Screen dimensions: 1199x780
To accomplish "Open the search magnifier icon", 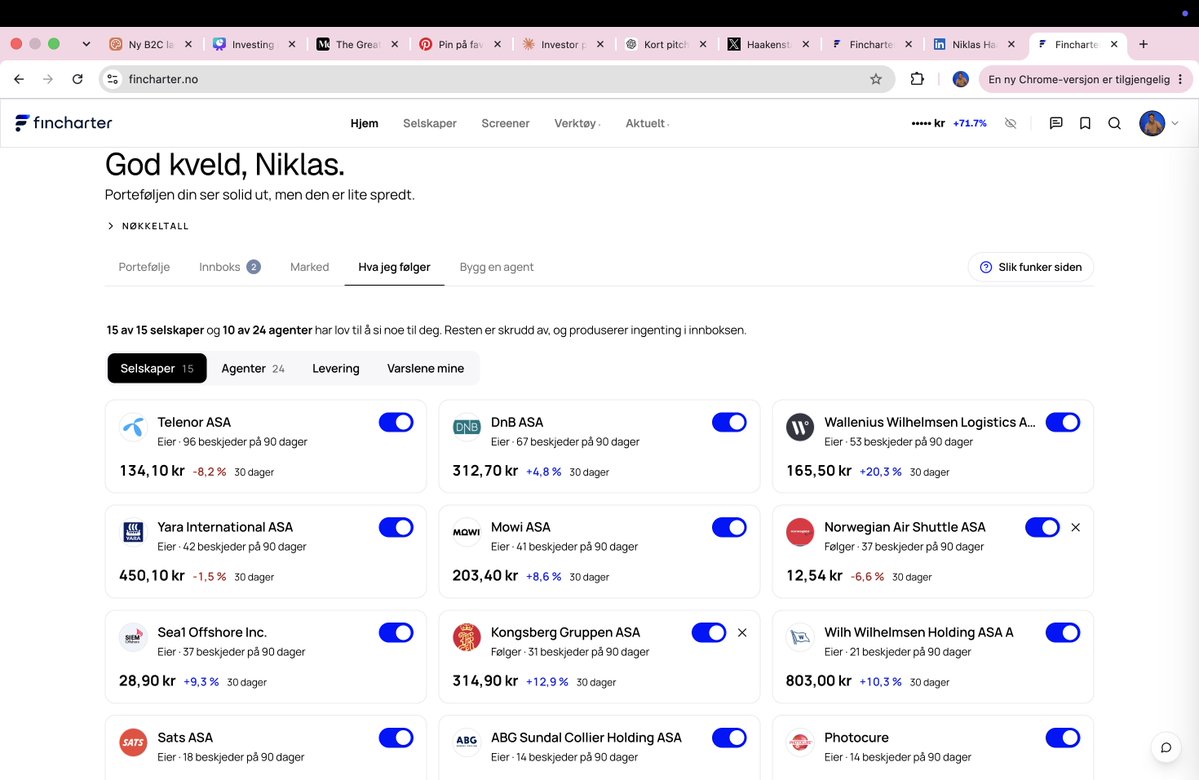I will click(1114, 123).
